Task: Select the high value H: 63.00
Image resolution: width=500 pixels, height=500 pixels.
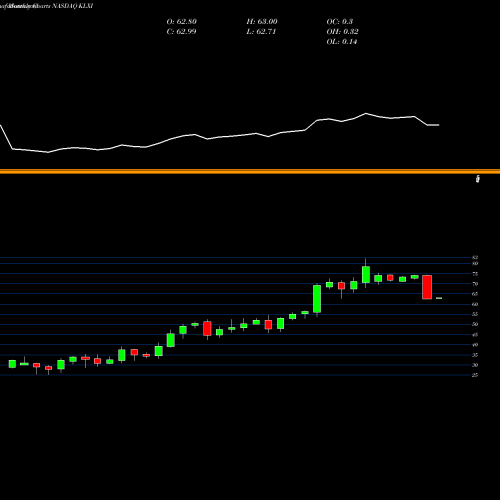Action: tap(262, 22)
